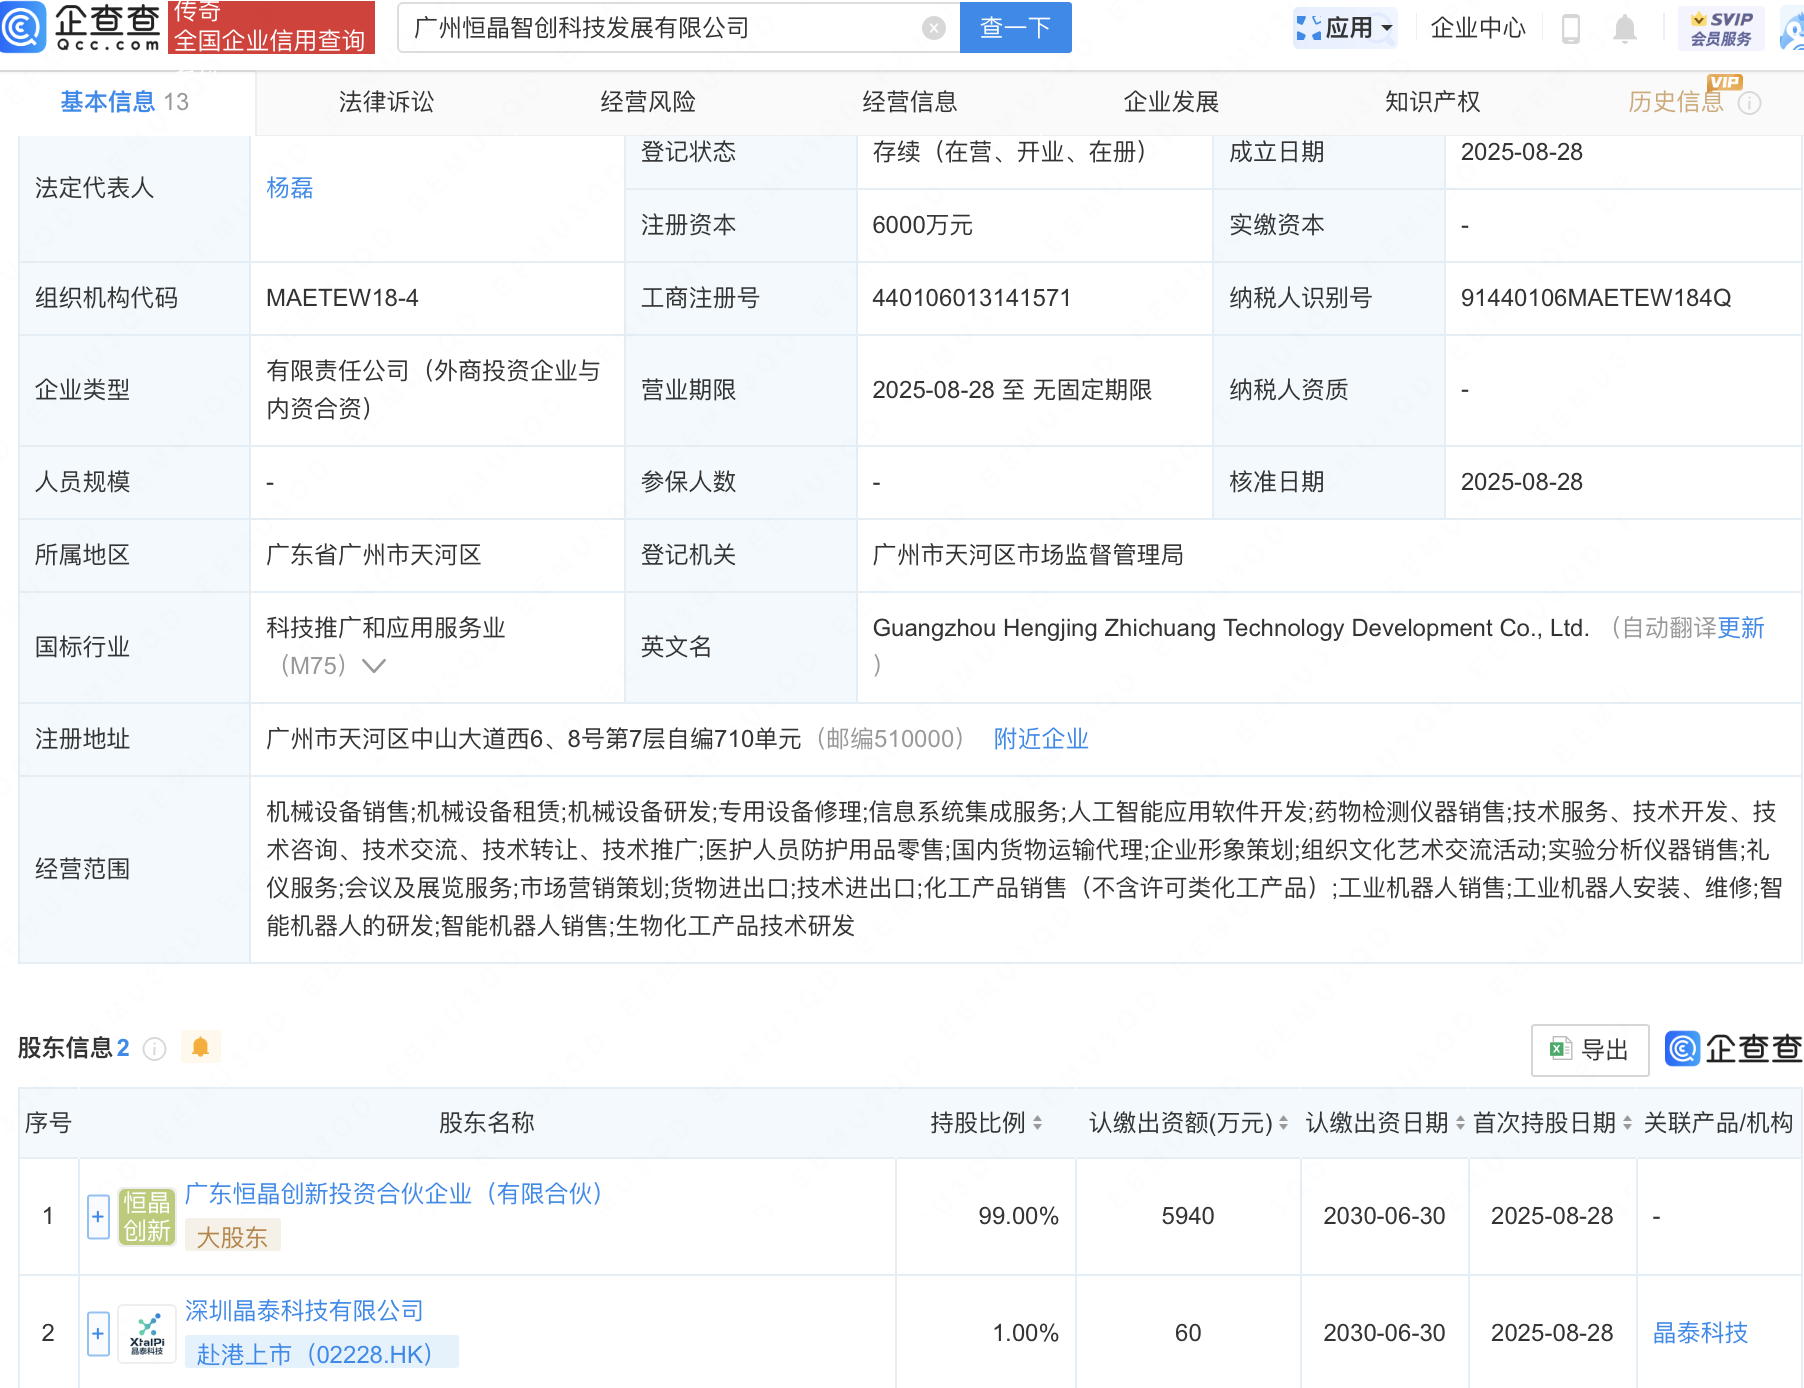The height and width of the screenshot is (1388, 1804).
Task: Open the 应用 dropdown menu
Action: click(x=1345, y=28)
